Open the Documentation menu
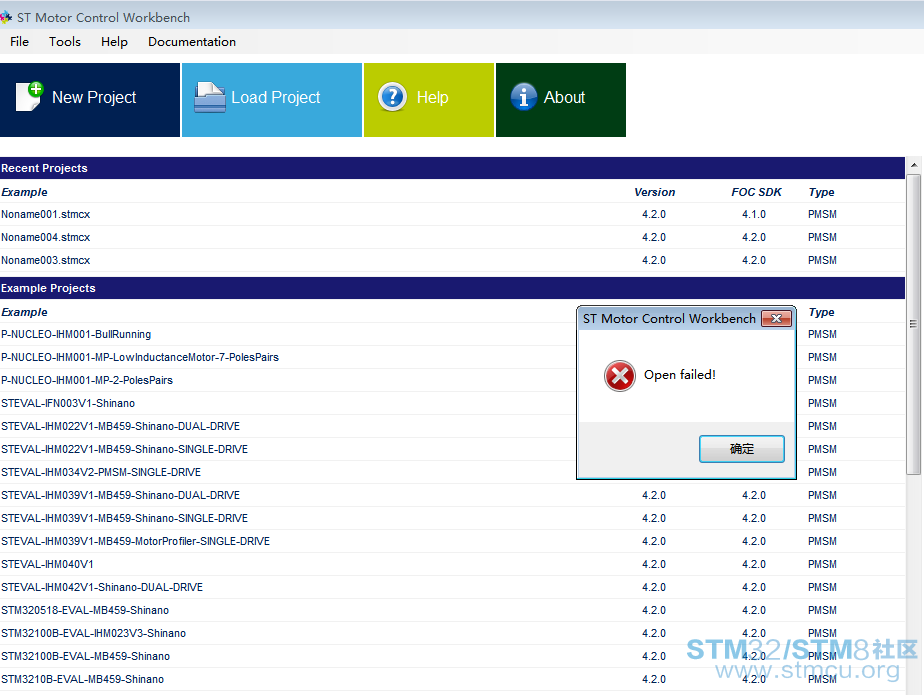The image size is (924, 695). pos(192,42)
